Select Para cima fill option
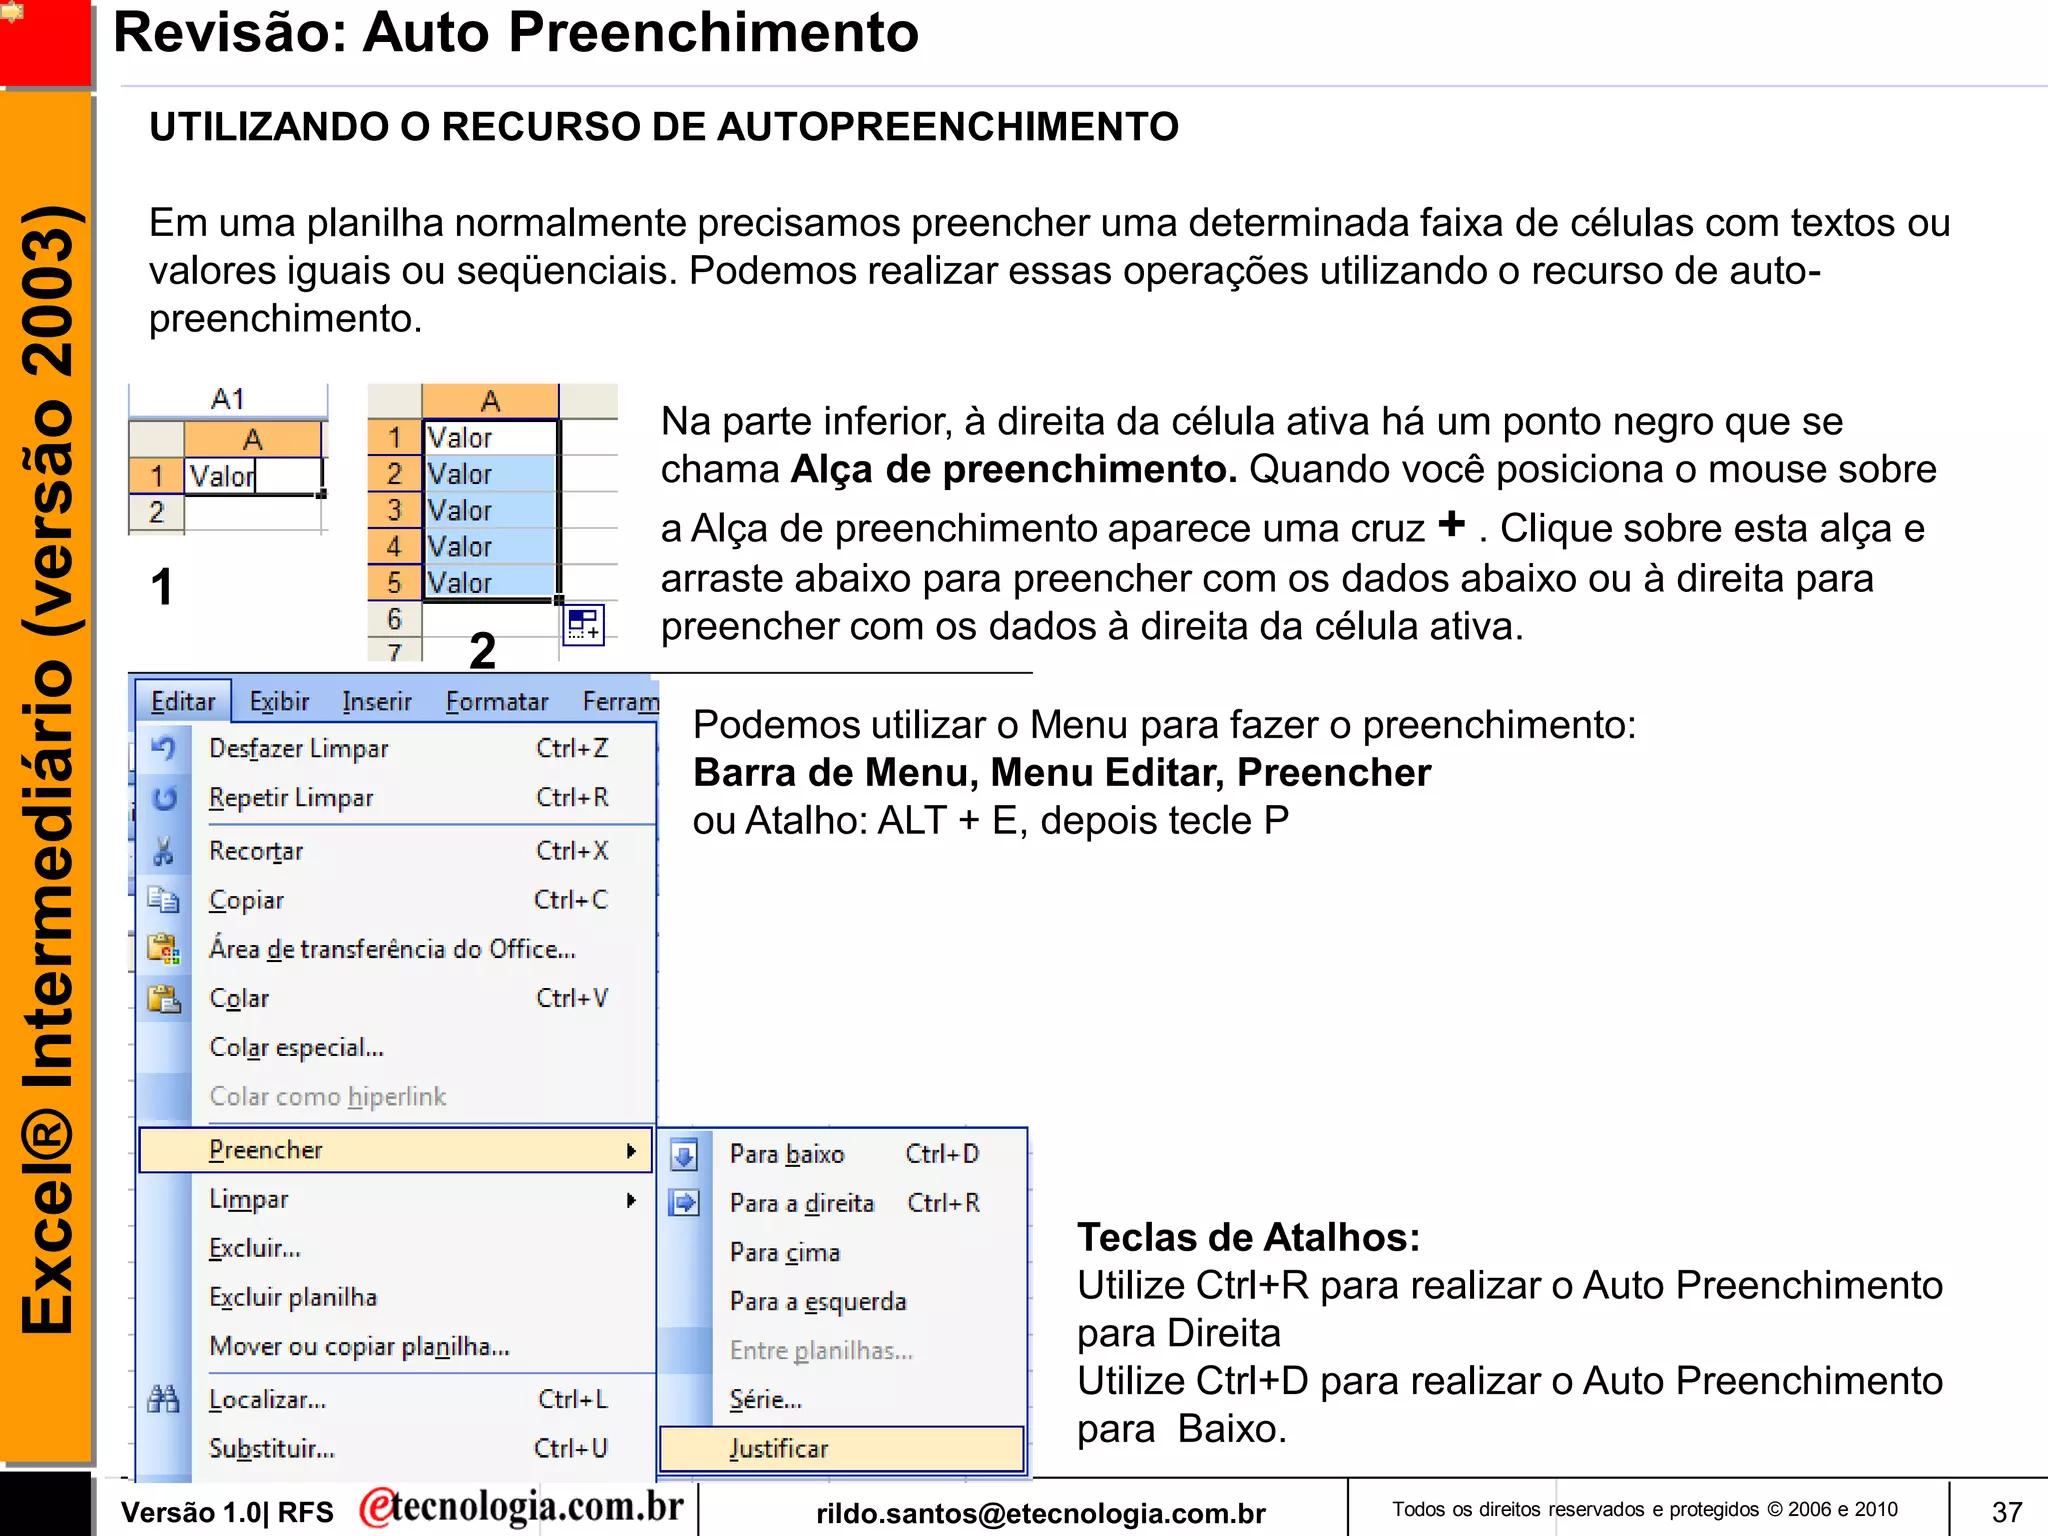Screen dimensions: 2048x1536 pyautogui.click(x=842, y=1252)
